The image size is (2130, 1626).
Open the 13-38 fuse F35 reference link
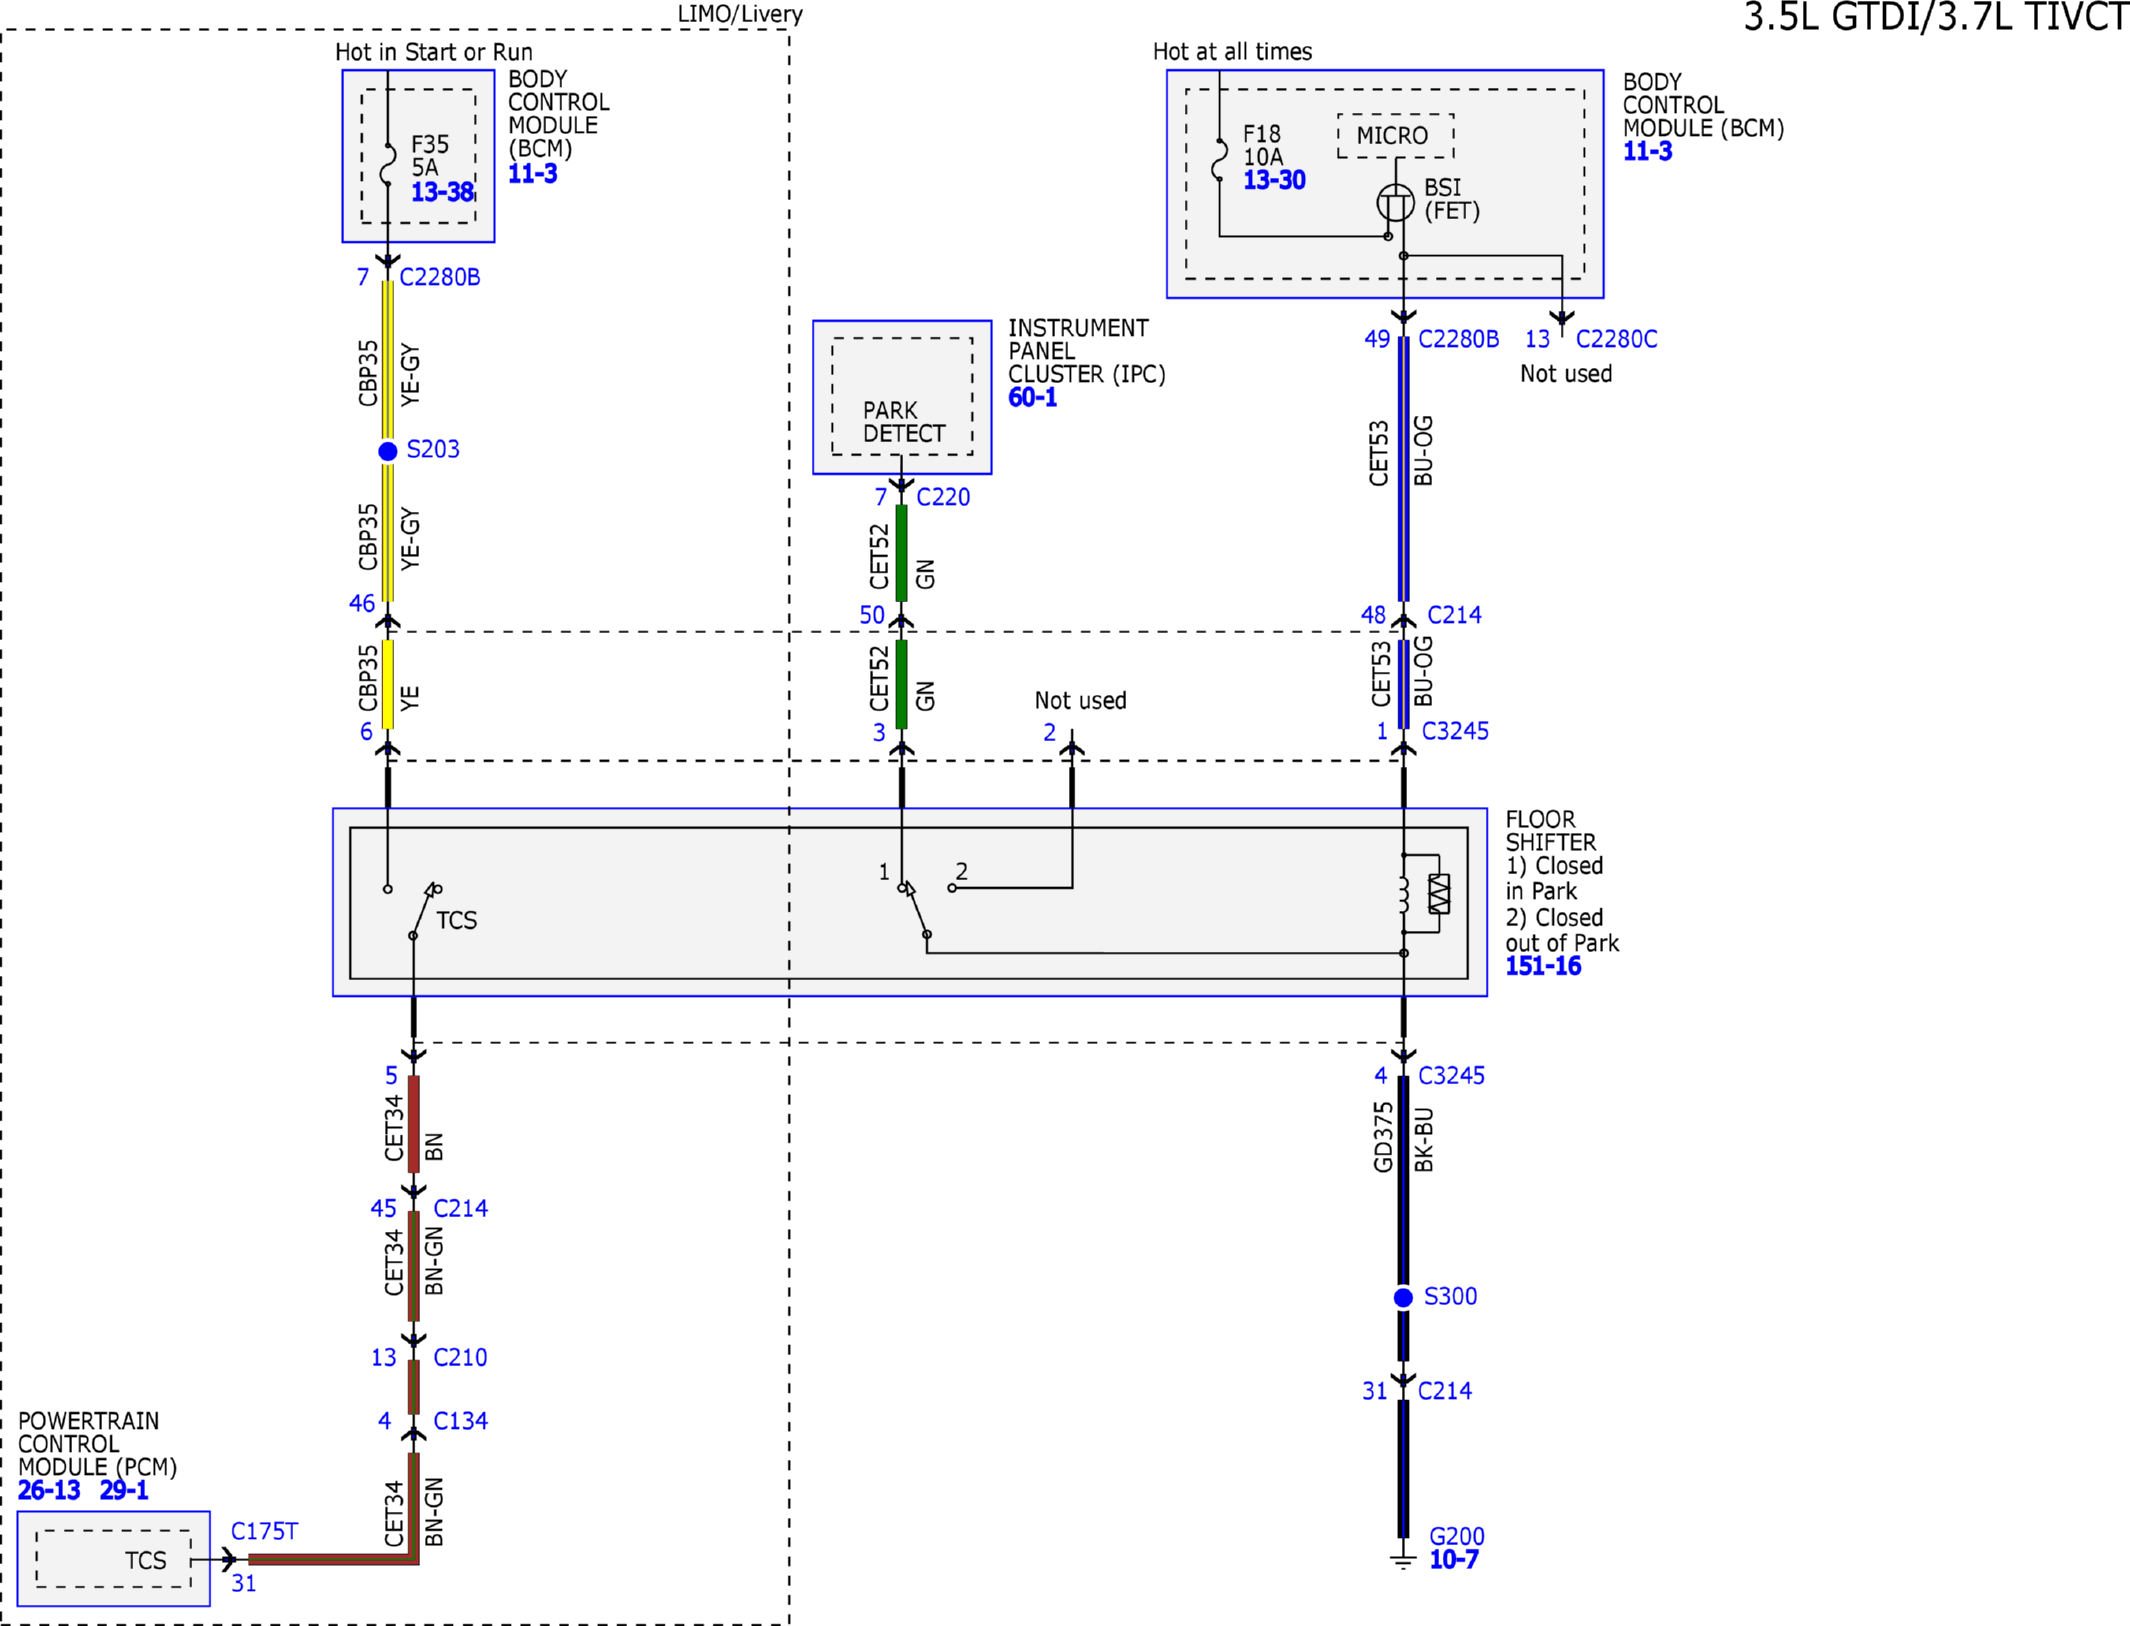click(442, 192)
